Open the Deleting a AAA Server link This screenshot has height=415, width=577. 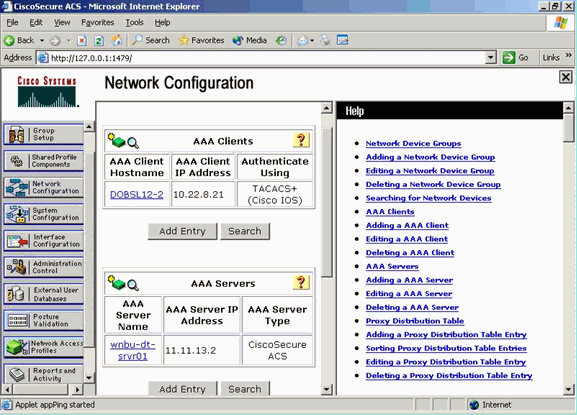[x=412, y=307]
